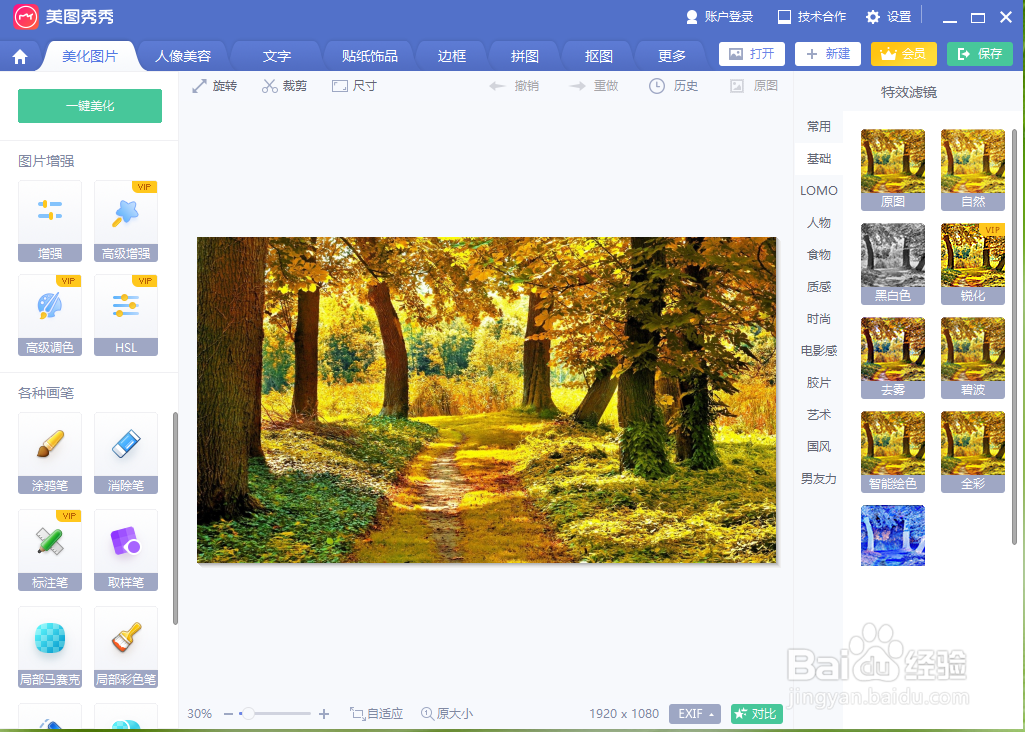Switch to the 贴纸饰品 tab

369,56
